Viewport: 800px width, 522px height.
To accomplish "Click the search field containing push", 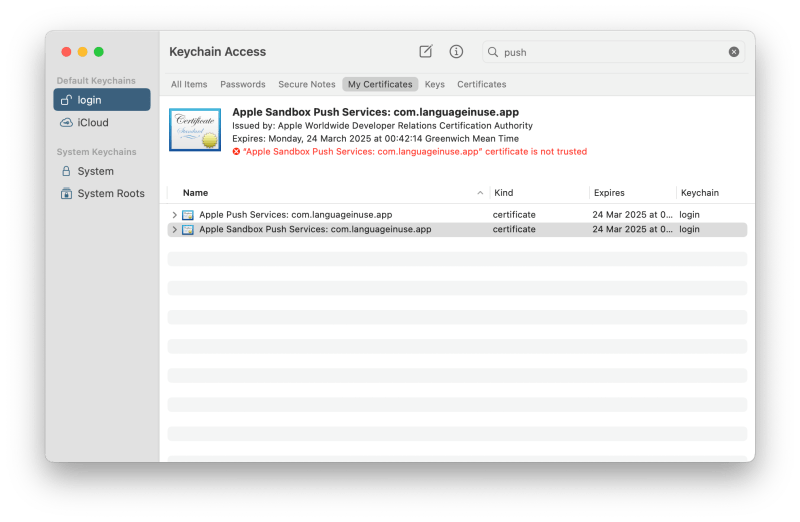I will click(613, 52).
